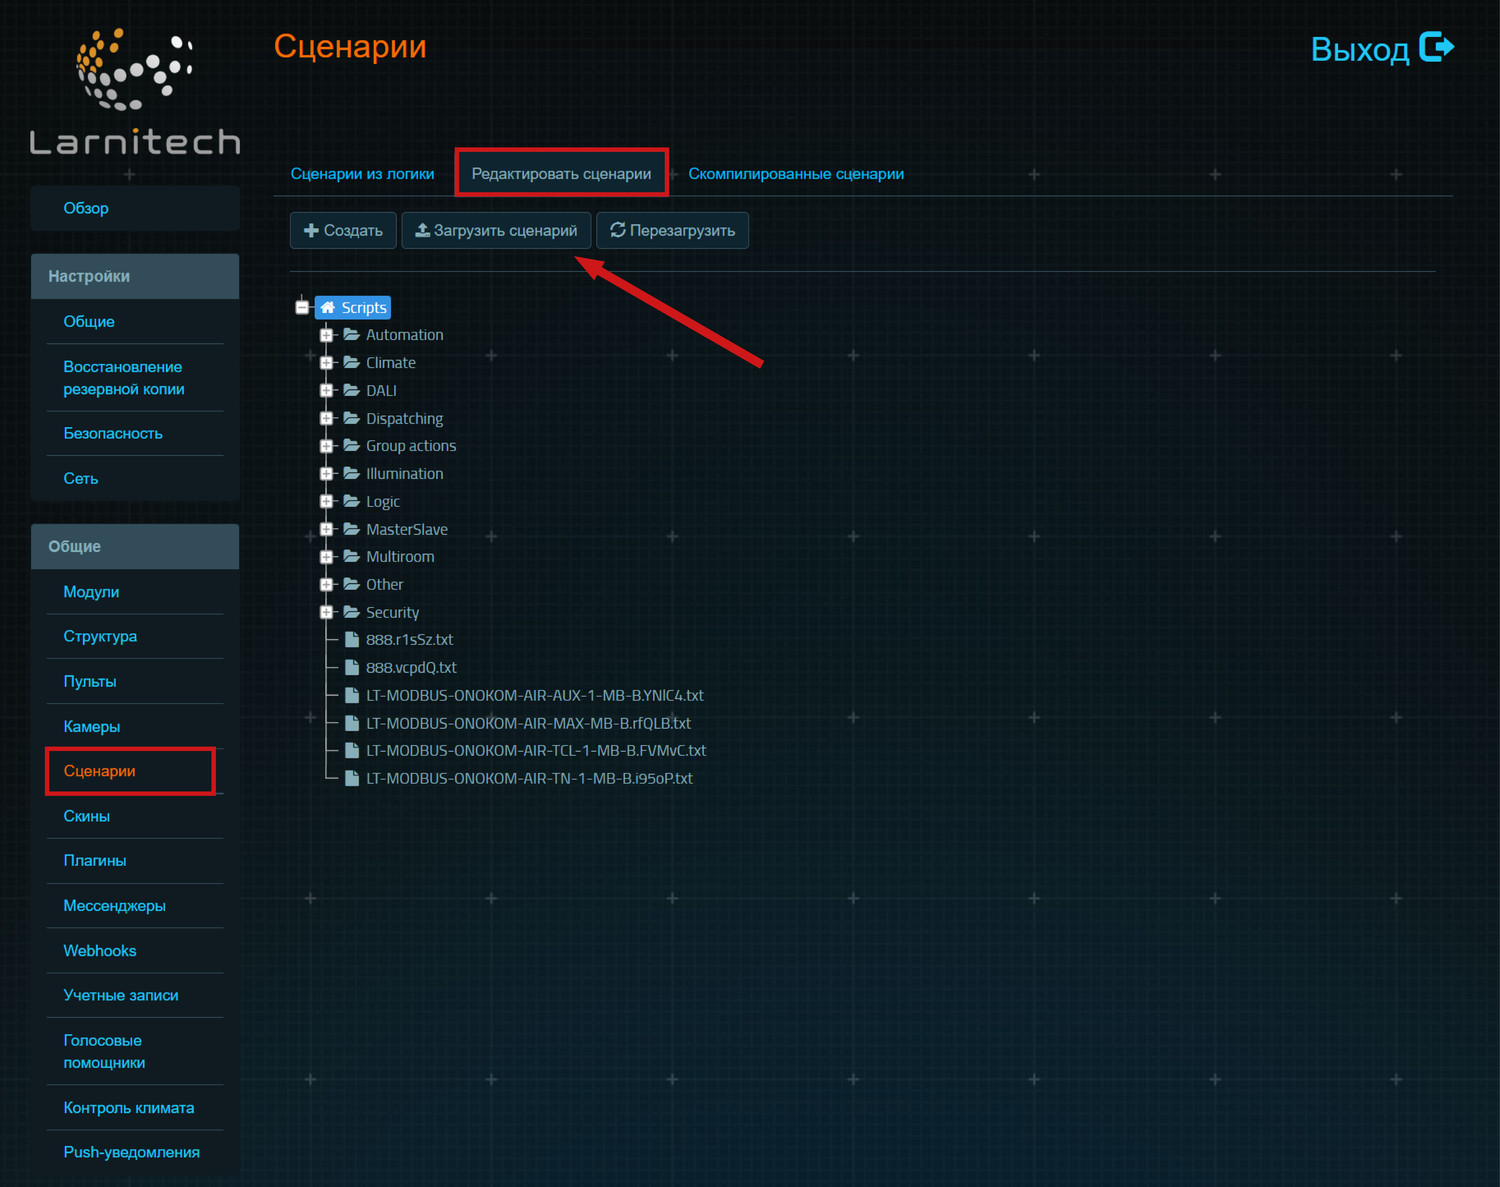Click the 888.r1sSz.txt file icon
This screenshot has height=1187, width=1500.
pyautogui.click(x=352, y=640)
